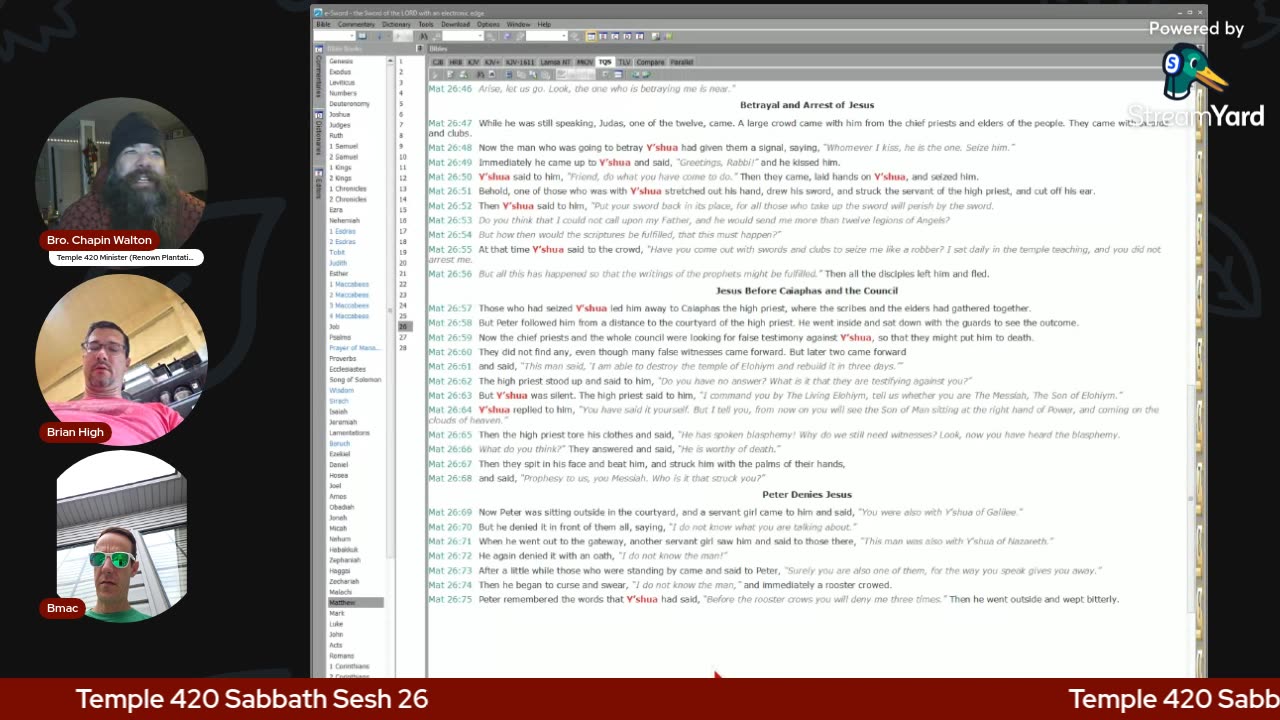Click the binoculars search icon in main toolbar
This screenshot has width=1280, height=720.
(x=424, y=36)
